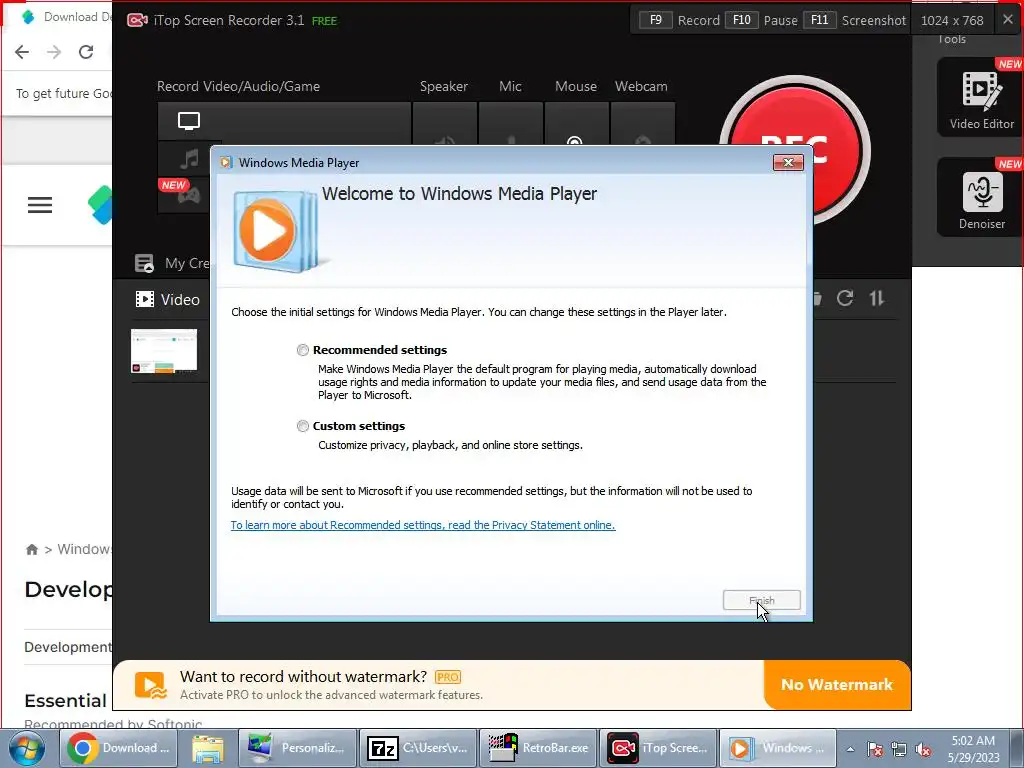Click the Action Center flag tray icon
The height and width of the screenshot is (768, 1024).
pyautogui.click(x=875, y=749)
